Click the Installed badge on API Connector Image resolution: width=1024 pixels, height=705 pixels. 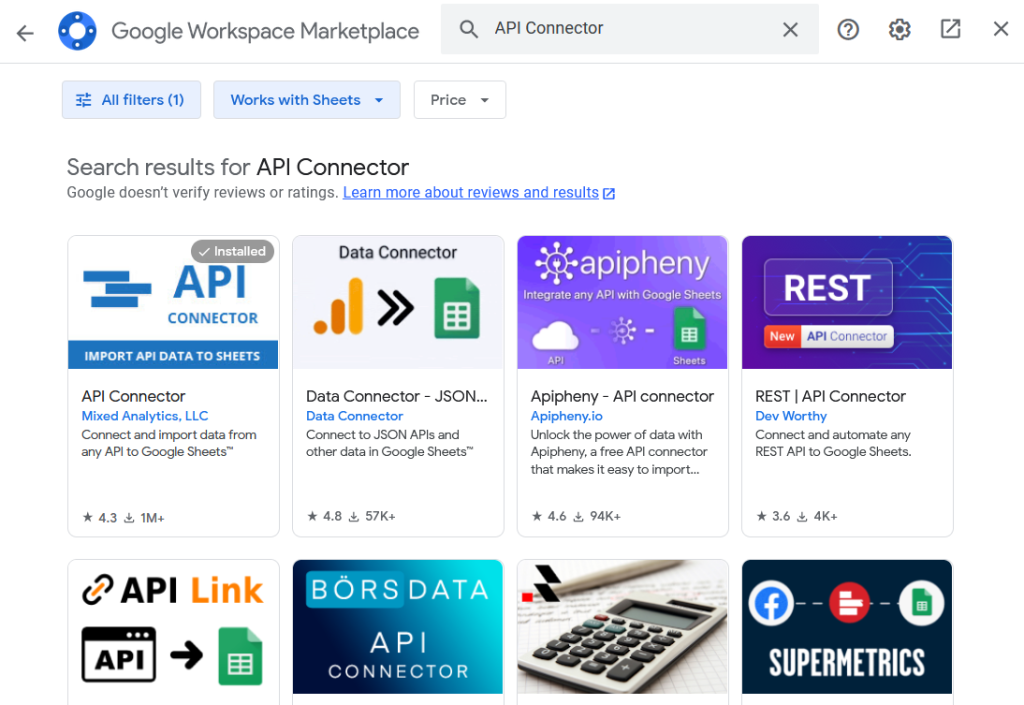tap(232, 251)
